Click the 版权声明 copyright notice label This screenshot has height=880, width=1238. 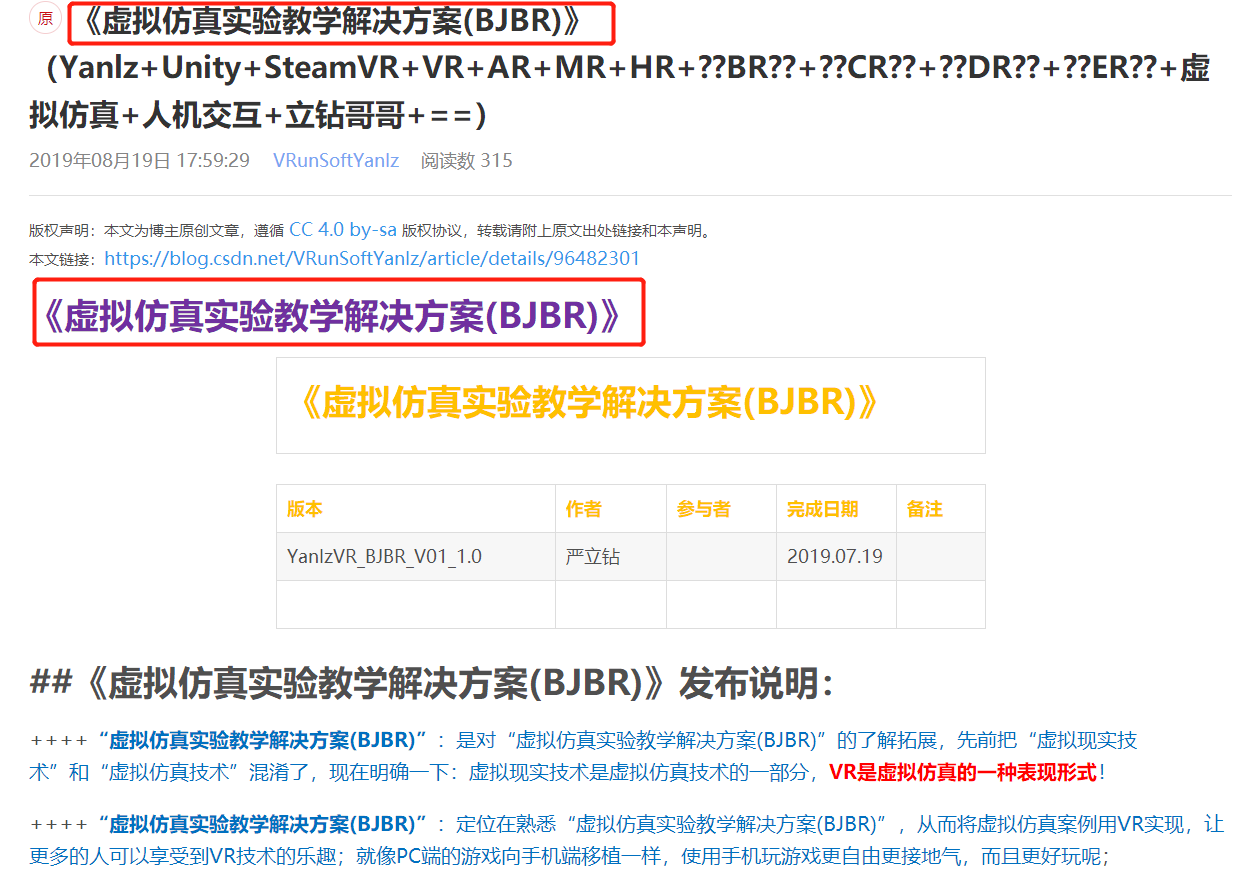[x=62, y=231]
